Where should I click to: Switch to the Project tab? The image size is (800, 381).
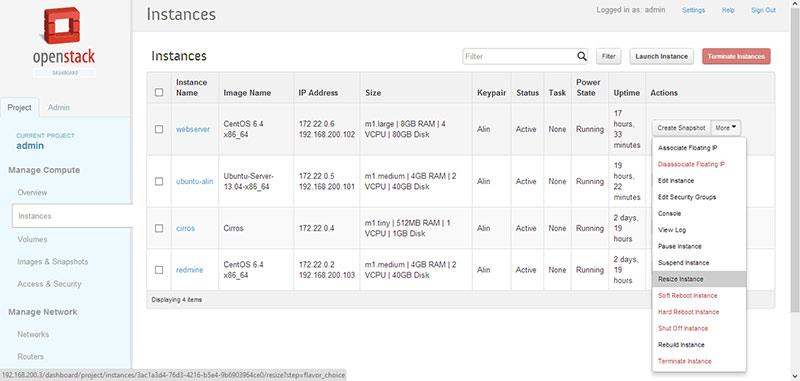point(19,108)
